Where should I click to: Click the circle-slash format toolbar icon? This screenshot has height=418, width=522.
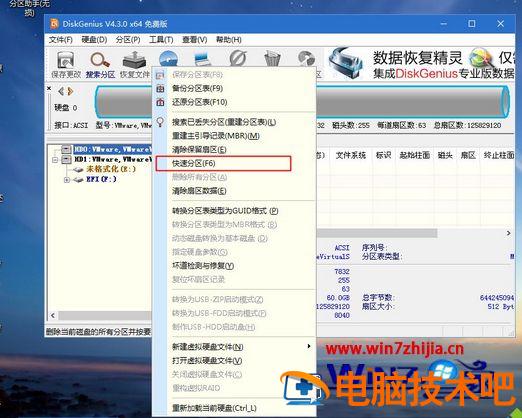pyautogui.click(x=238, y=59)
